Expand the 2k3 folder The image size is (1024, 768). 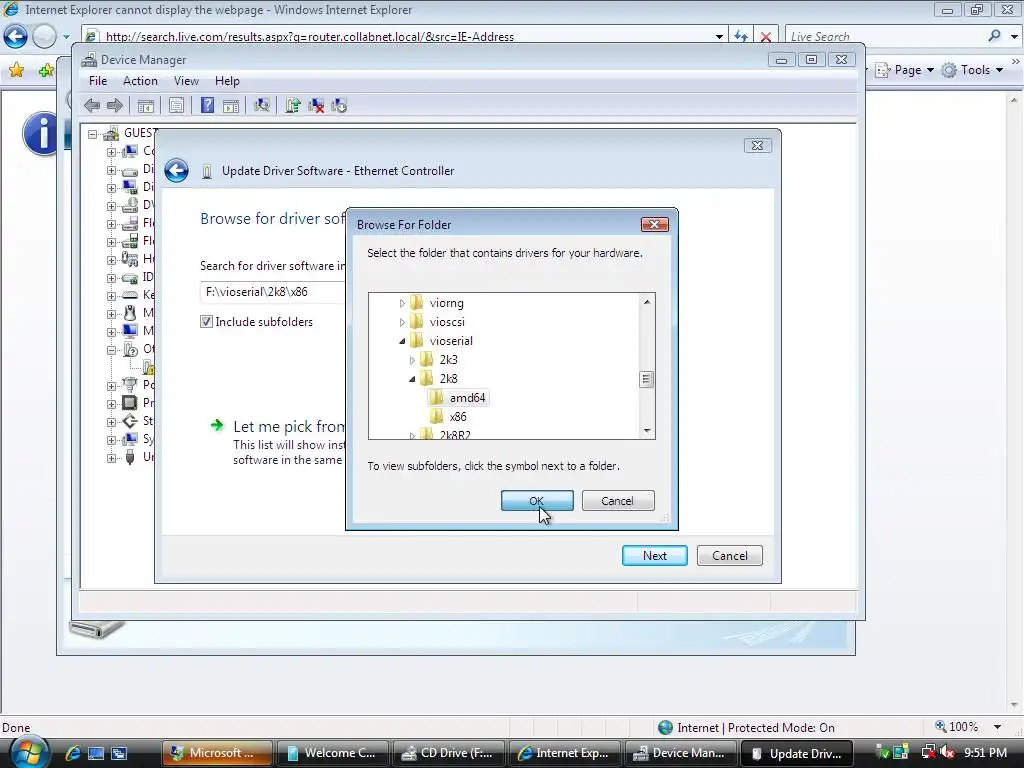tap(412, 360)
